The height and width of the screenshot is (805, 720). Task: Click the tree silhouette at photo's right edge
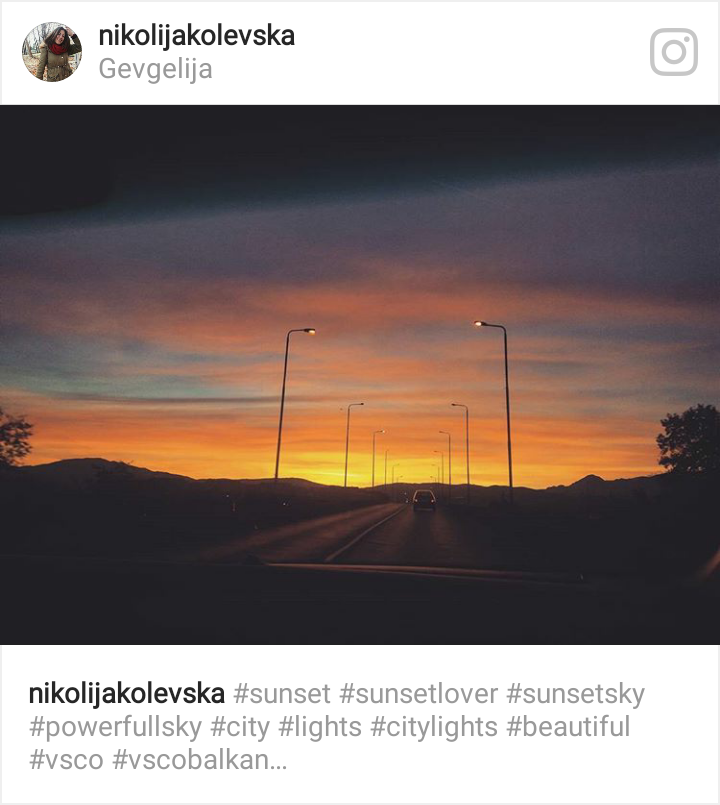[689, 439]
